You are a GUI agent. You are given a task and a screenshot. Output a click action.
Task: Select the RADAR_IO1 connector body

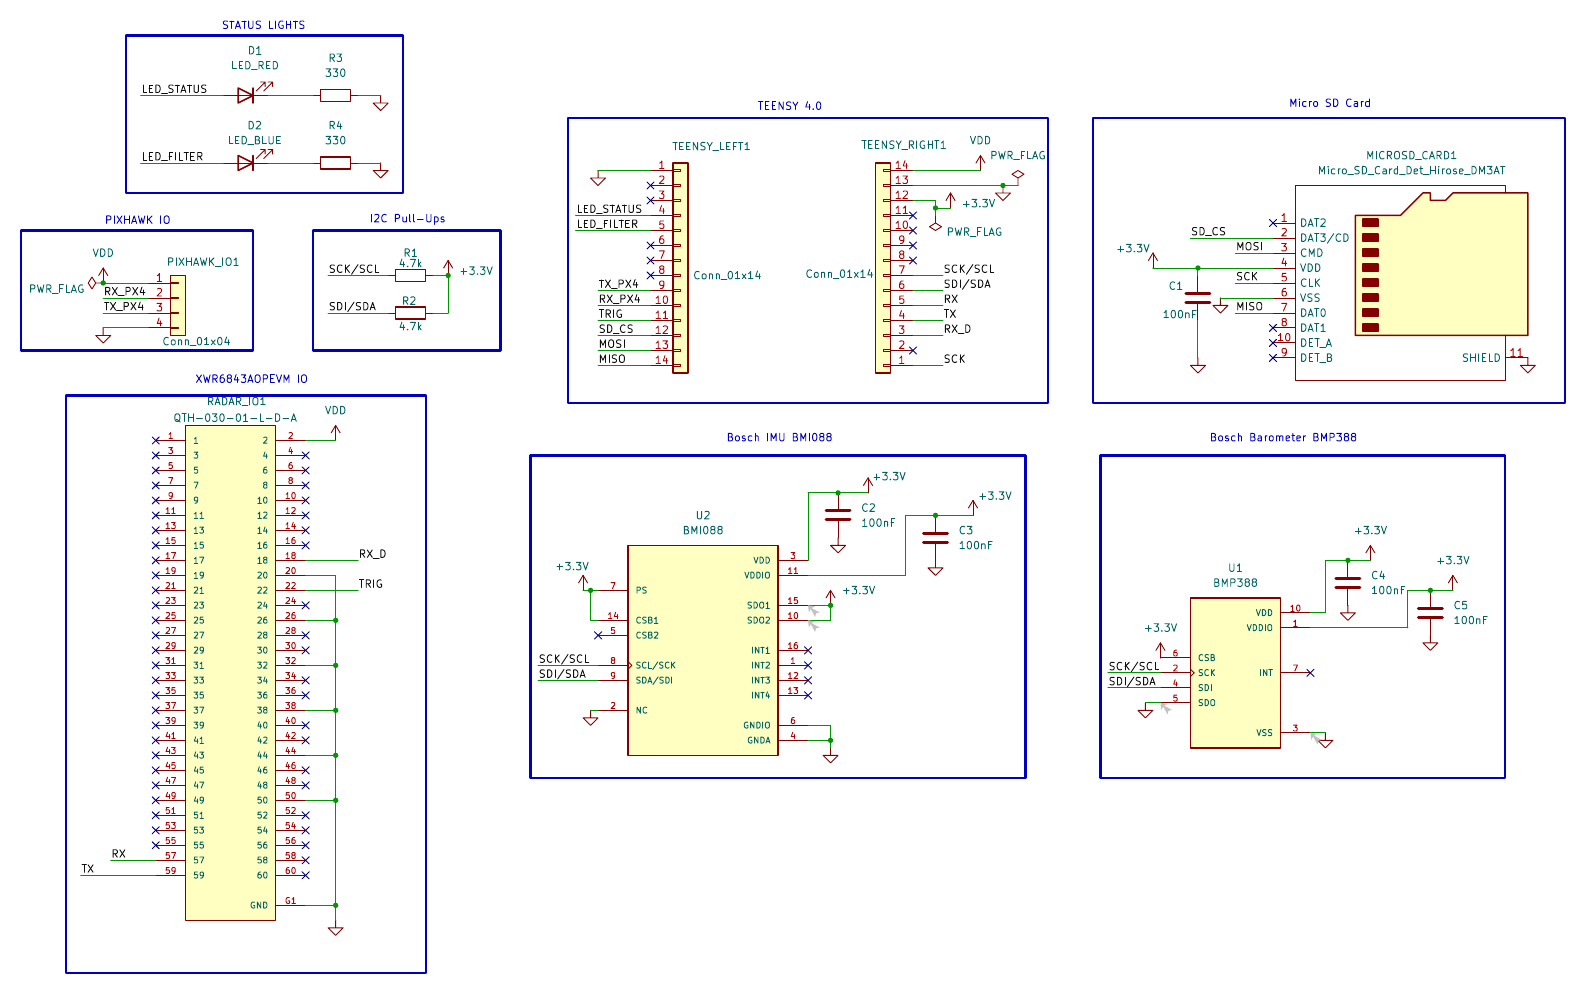[x=230, y=673]
